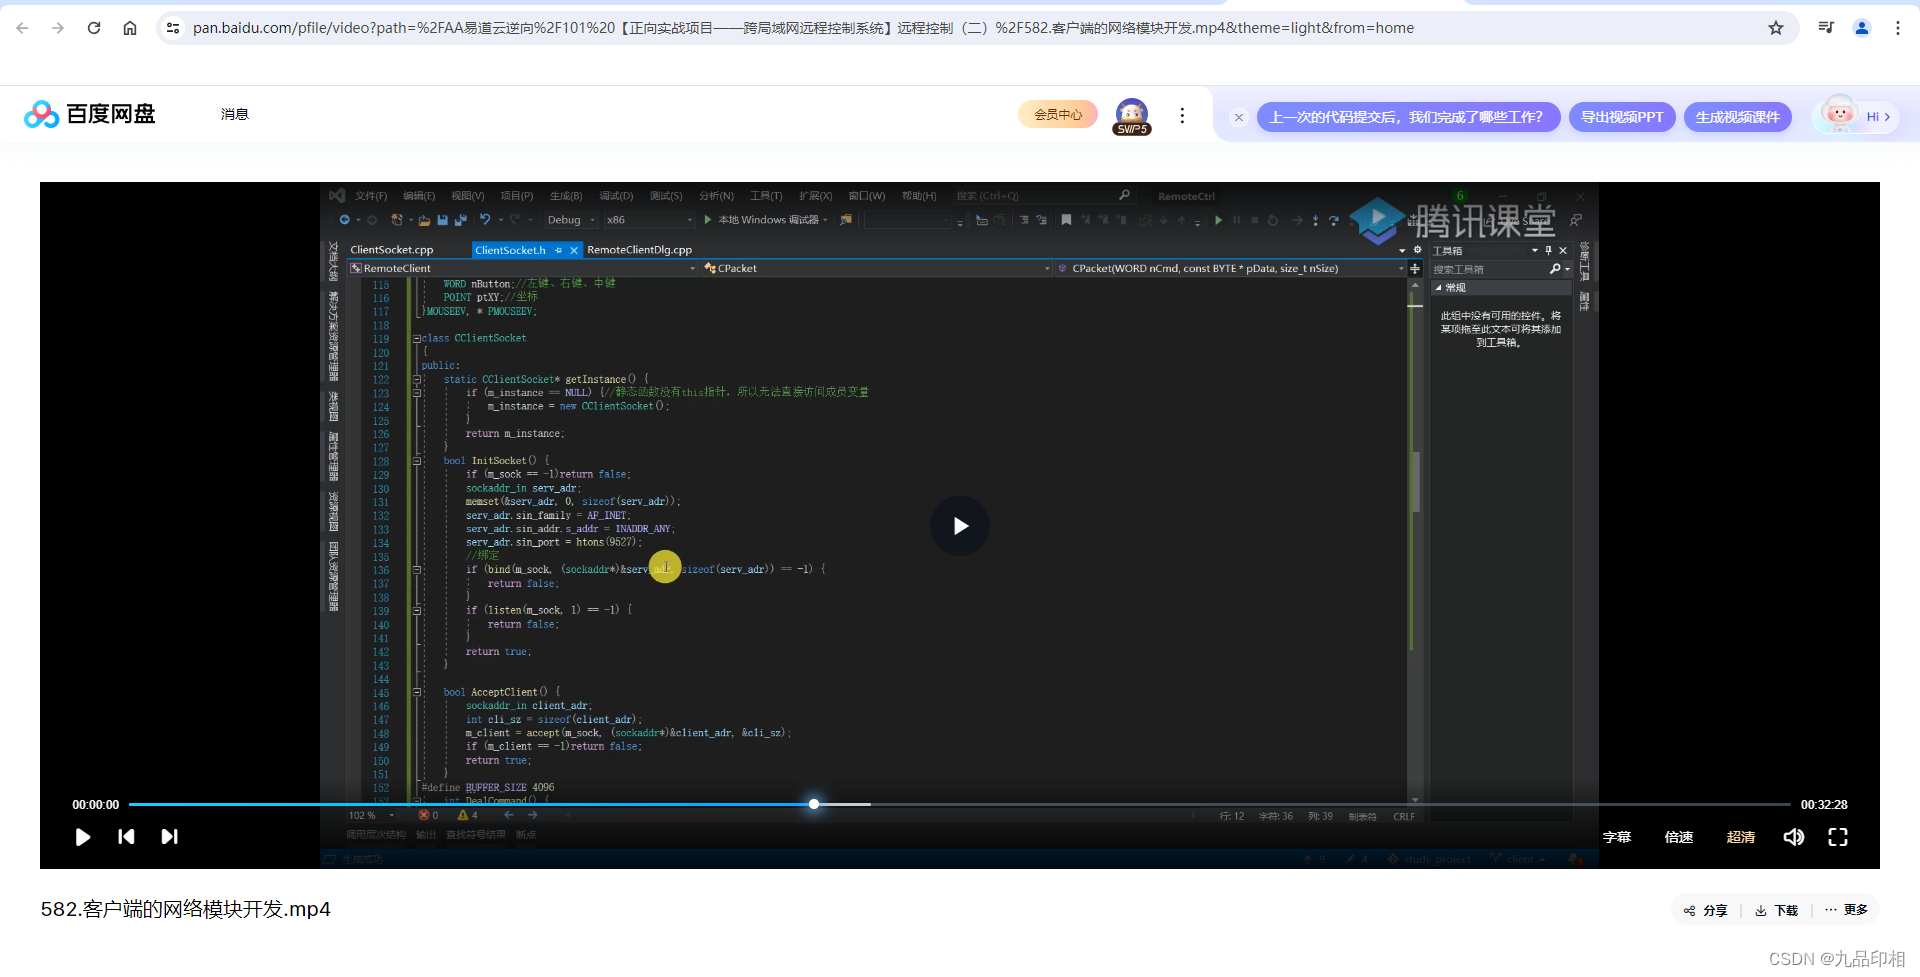Viewport: 1920px width, 977px height.
Task: Share the video with 分享
Action: coord(1706,910)
